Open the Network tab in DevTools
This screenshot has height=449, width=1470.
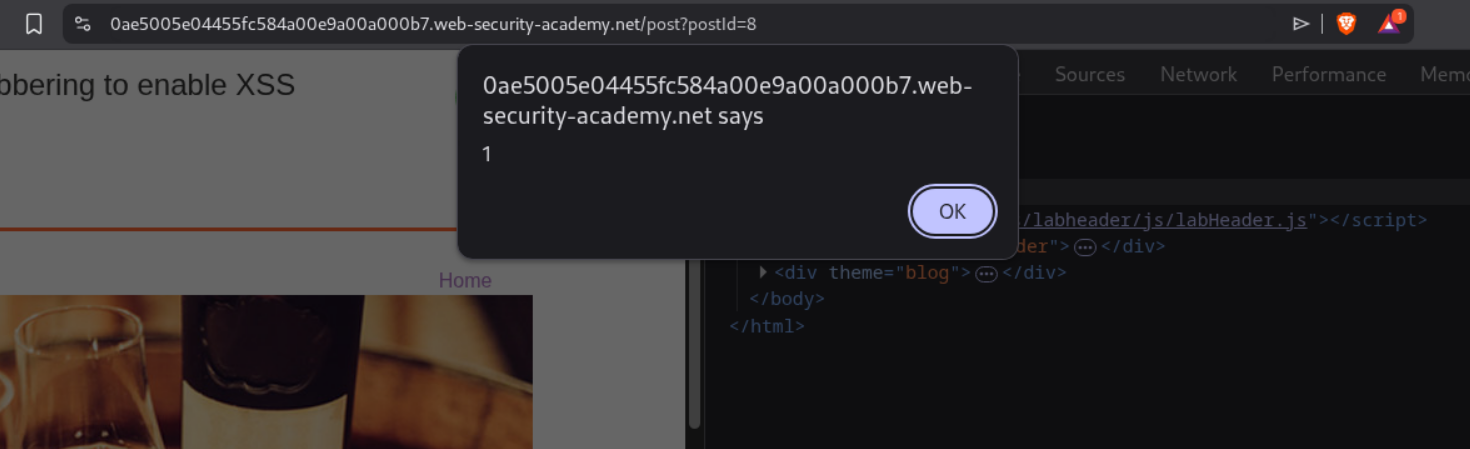point(1198,74)
